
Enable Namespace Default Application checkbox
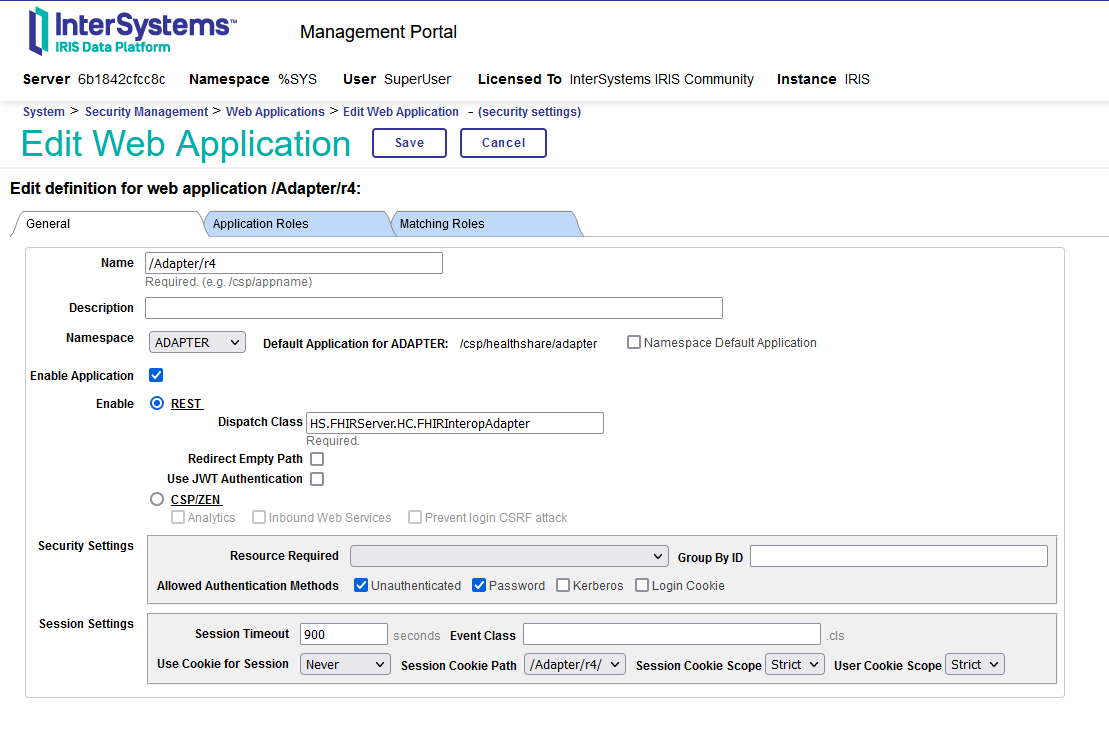pos(634,343)
